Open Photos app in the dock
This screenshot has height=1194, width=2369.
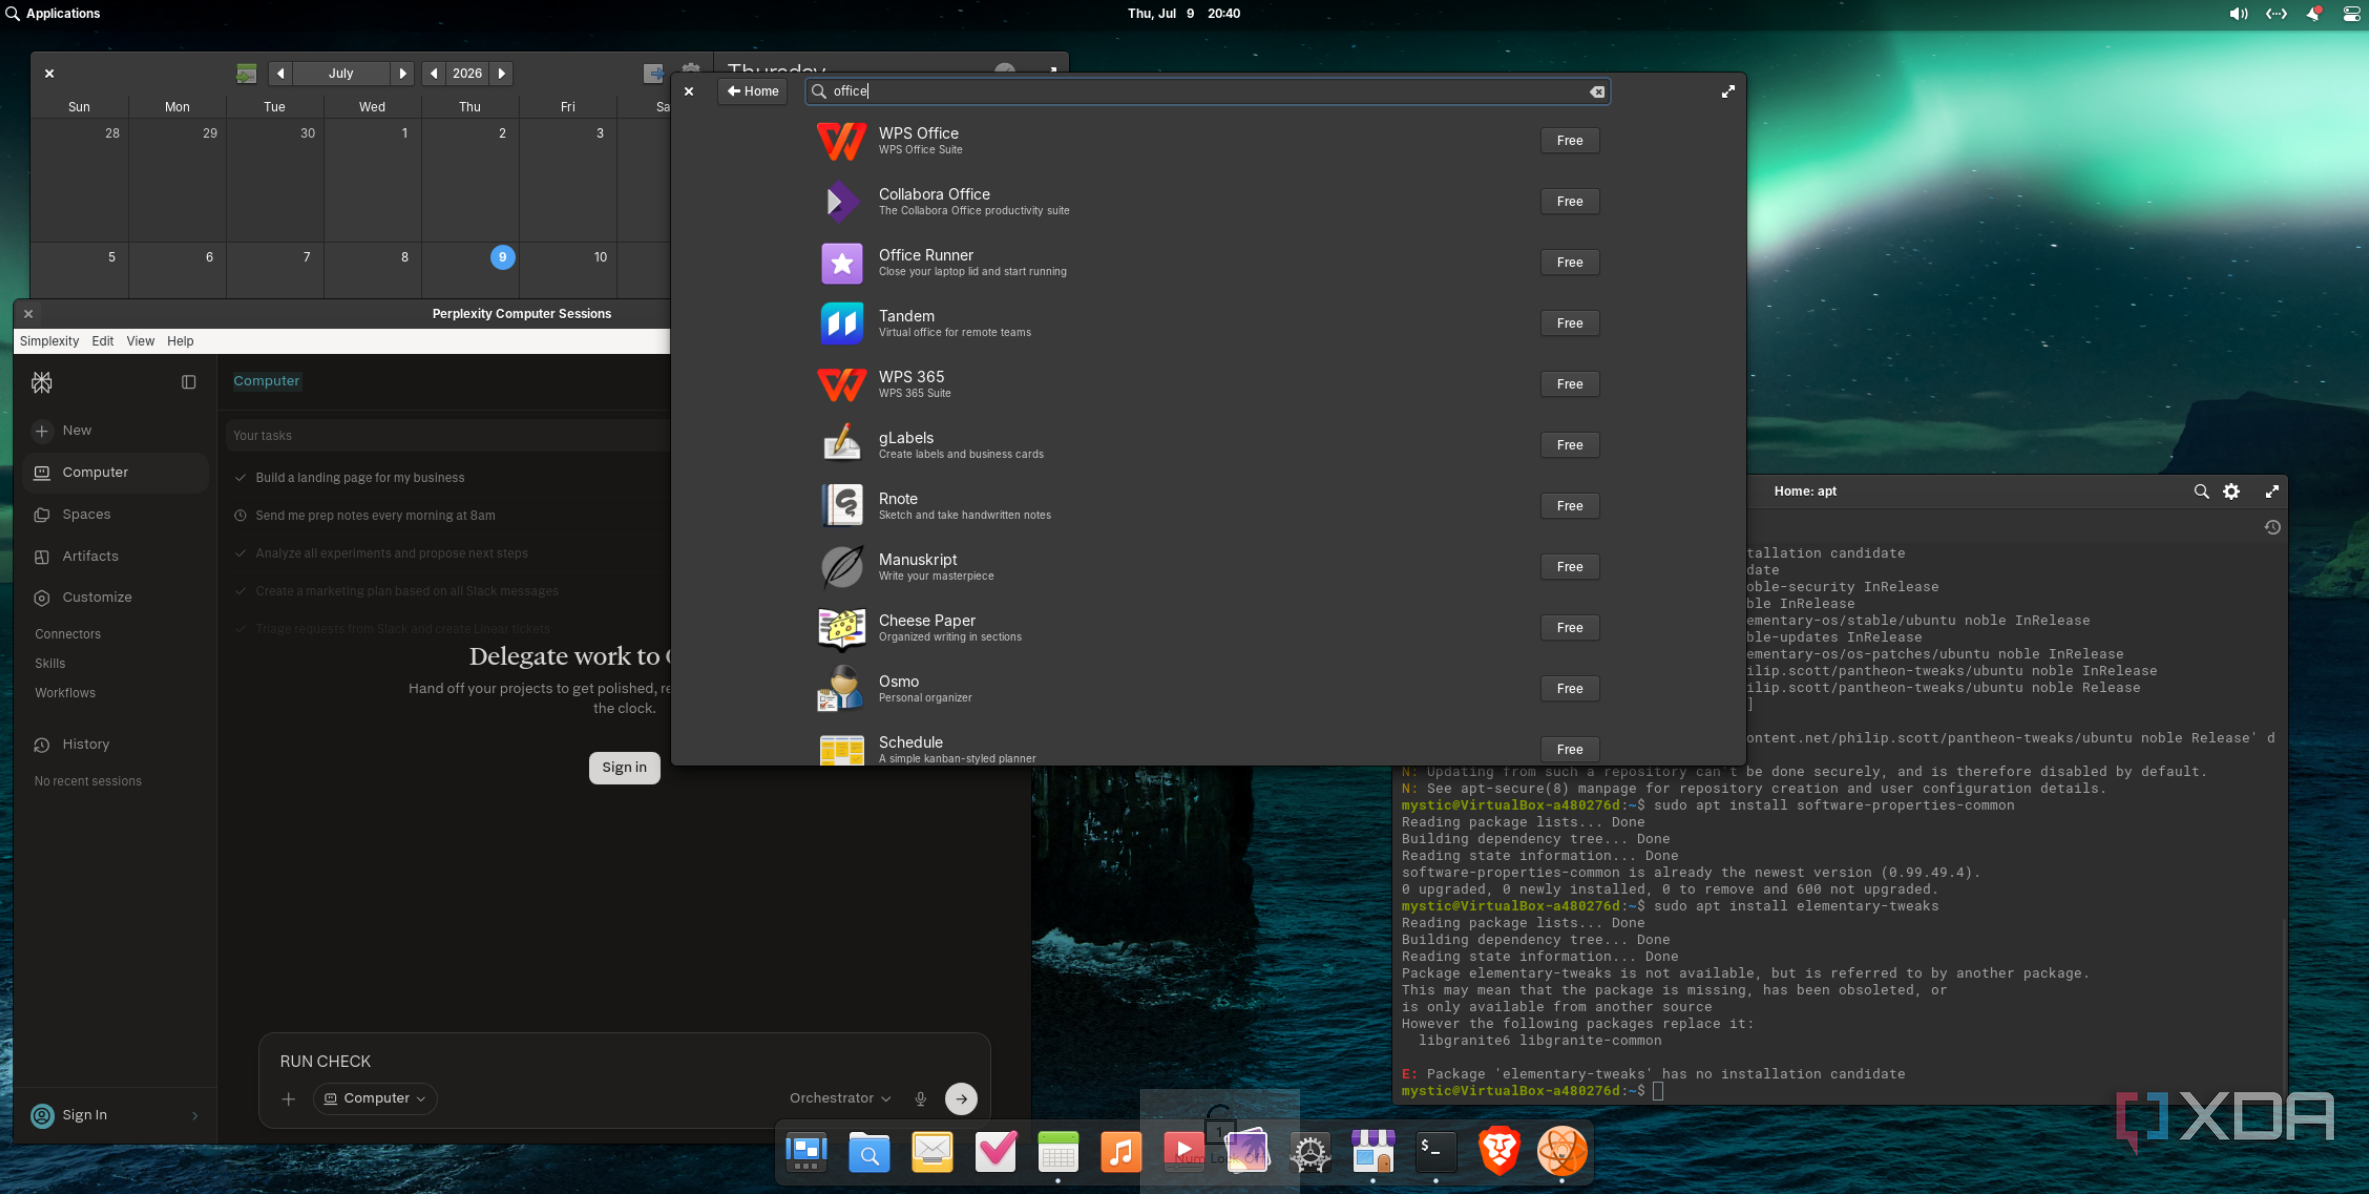tap(1247, 1152)
